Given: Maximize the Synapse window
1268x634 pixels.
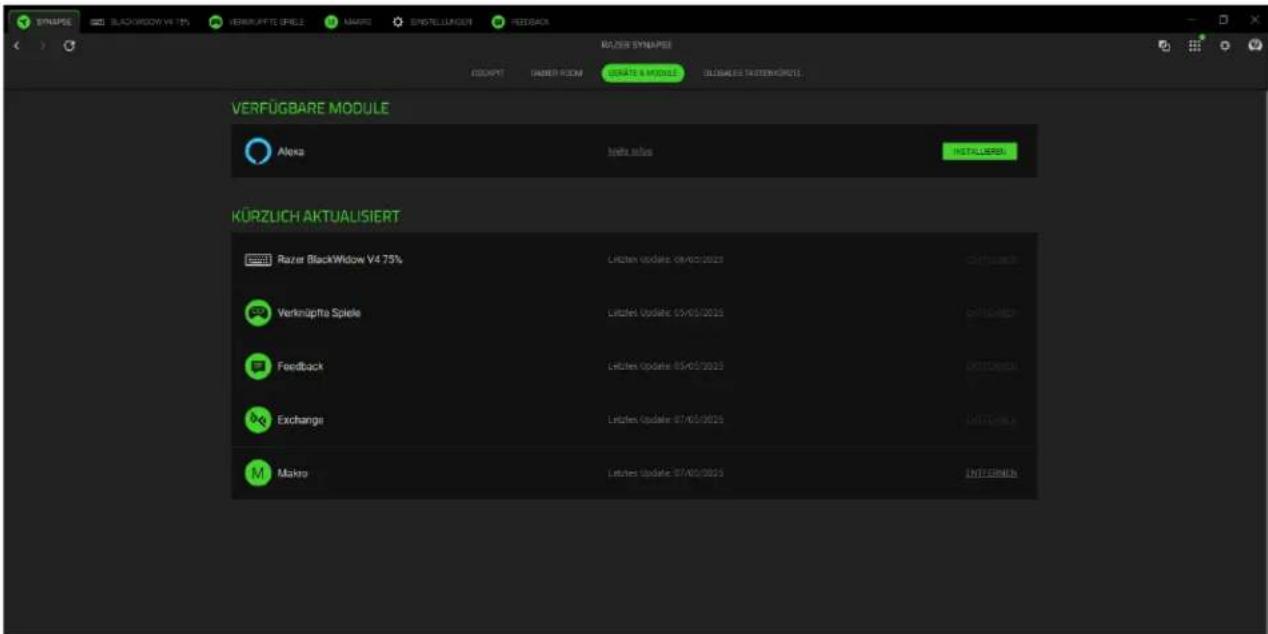Looking at the screenshot, I should click(1222, 20).
